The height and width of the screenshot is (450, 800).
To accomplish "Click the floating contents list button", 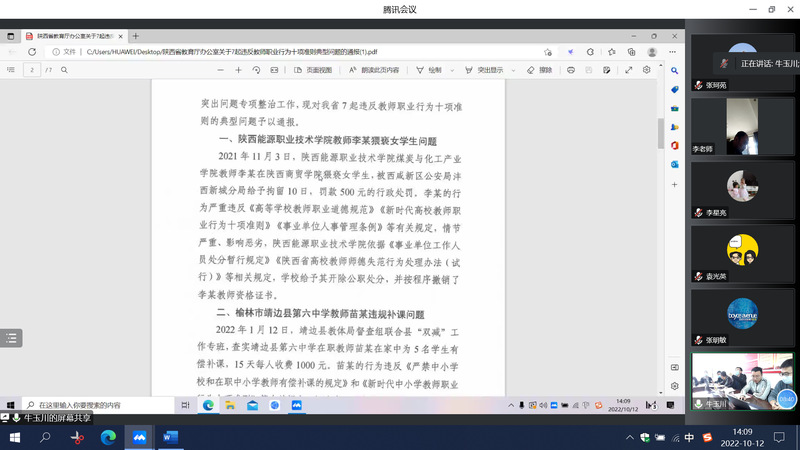I will [11, 338].
